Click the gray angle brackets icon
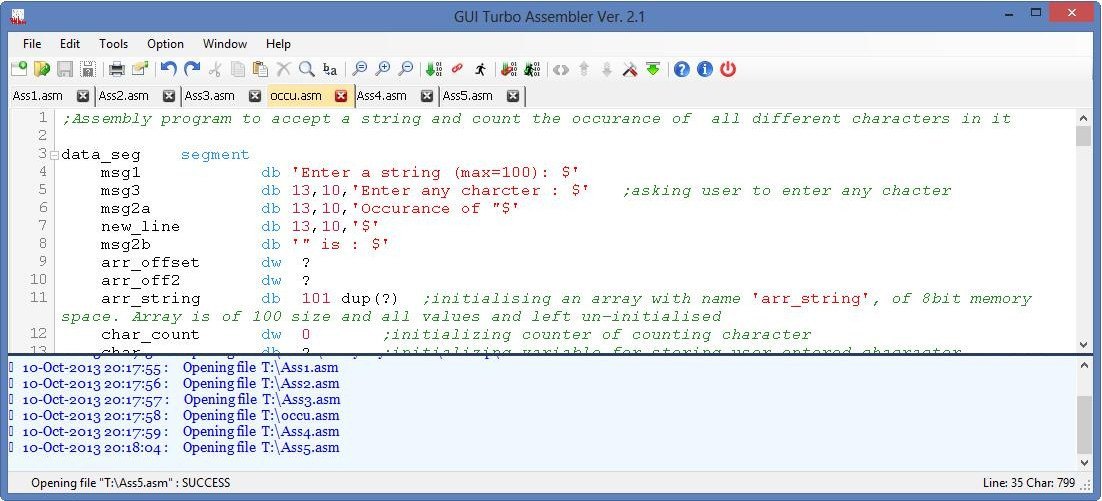 pyautogui.click(x=560, y=69)
